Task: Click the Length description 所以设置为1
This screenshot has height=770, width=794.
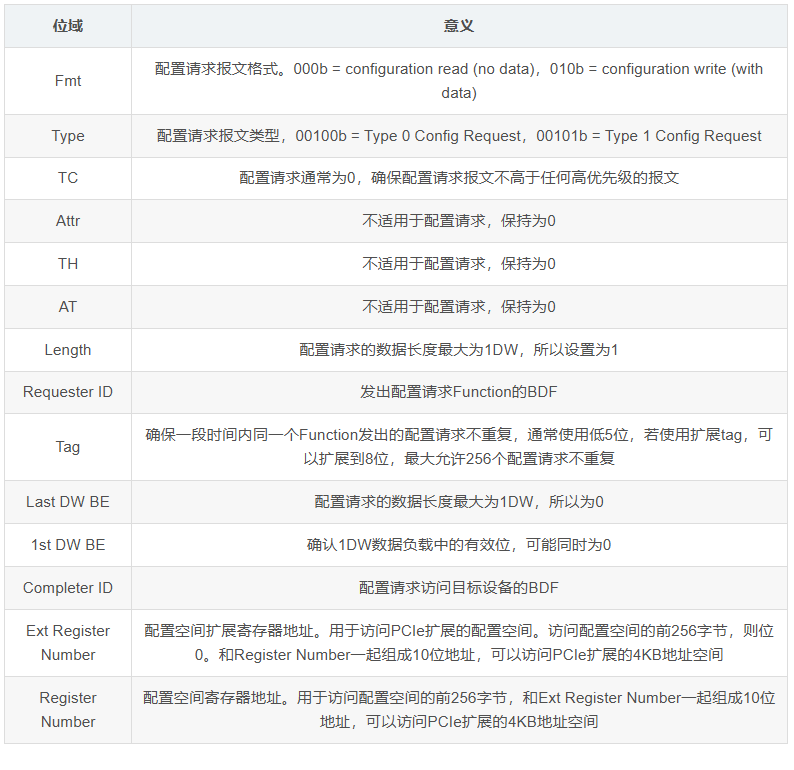Action: (x=459, y=350)
